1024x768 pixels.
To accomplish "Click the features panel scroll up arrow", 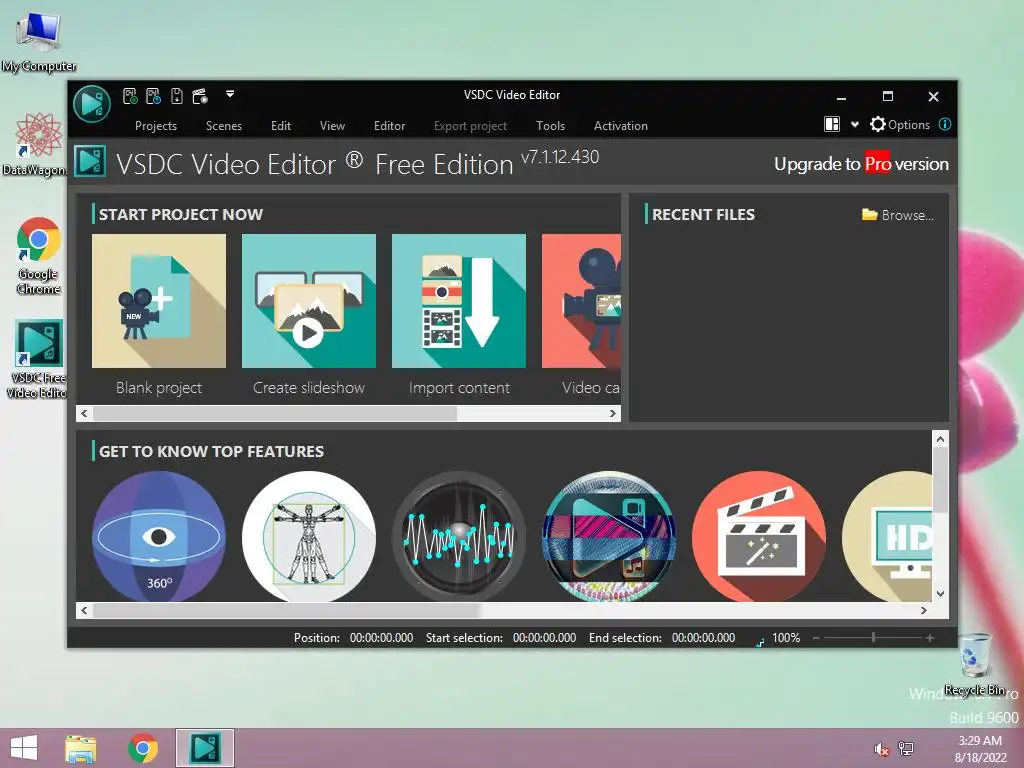I will pyautogui.click(x=940, y=439).
